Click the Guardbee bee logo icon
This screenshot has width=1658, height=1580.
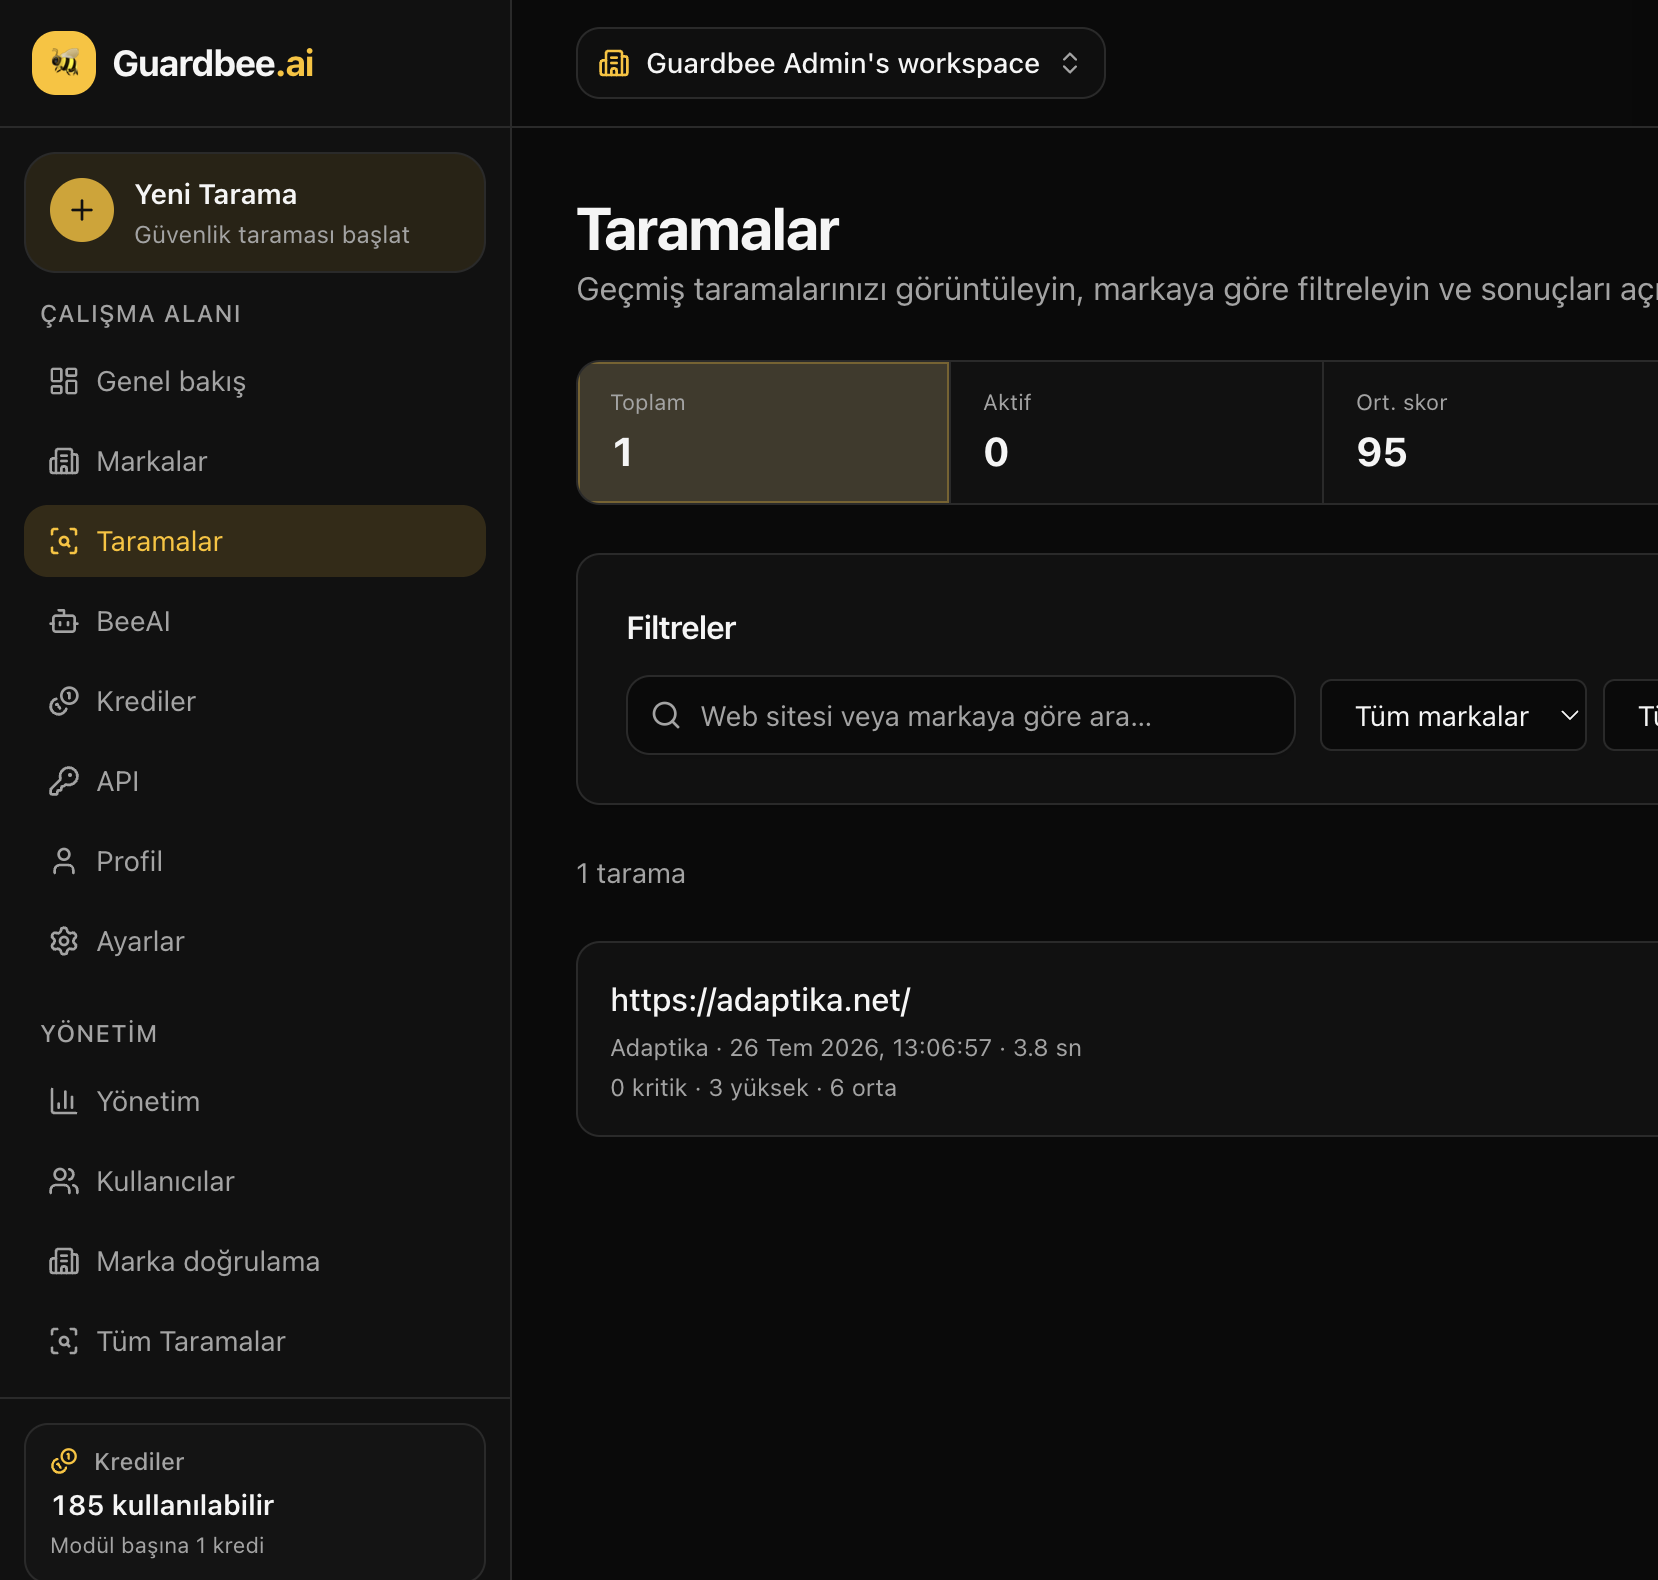click(x=64, y=63)
